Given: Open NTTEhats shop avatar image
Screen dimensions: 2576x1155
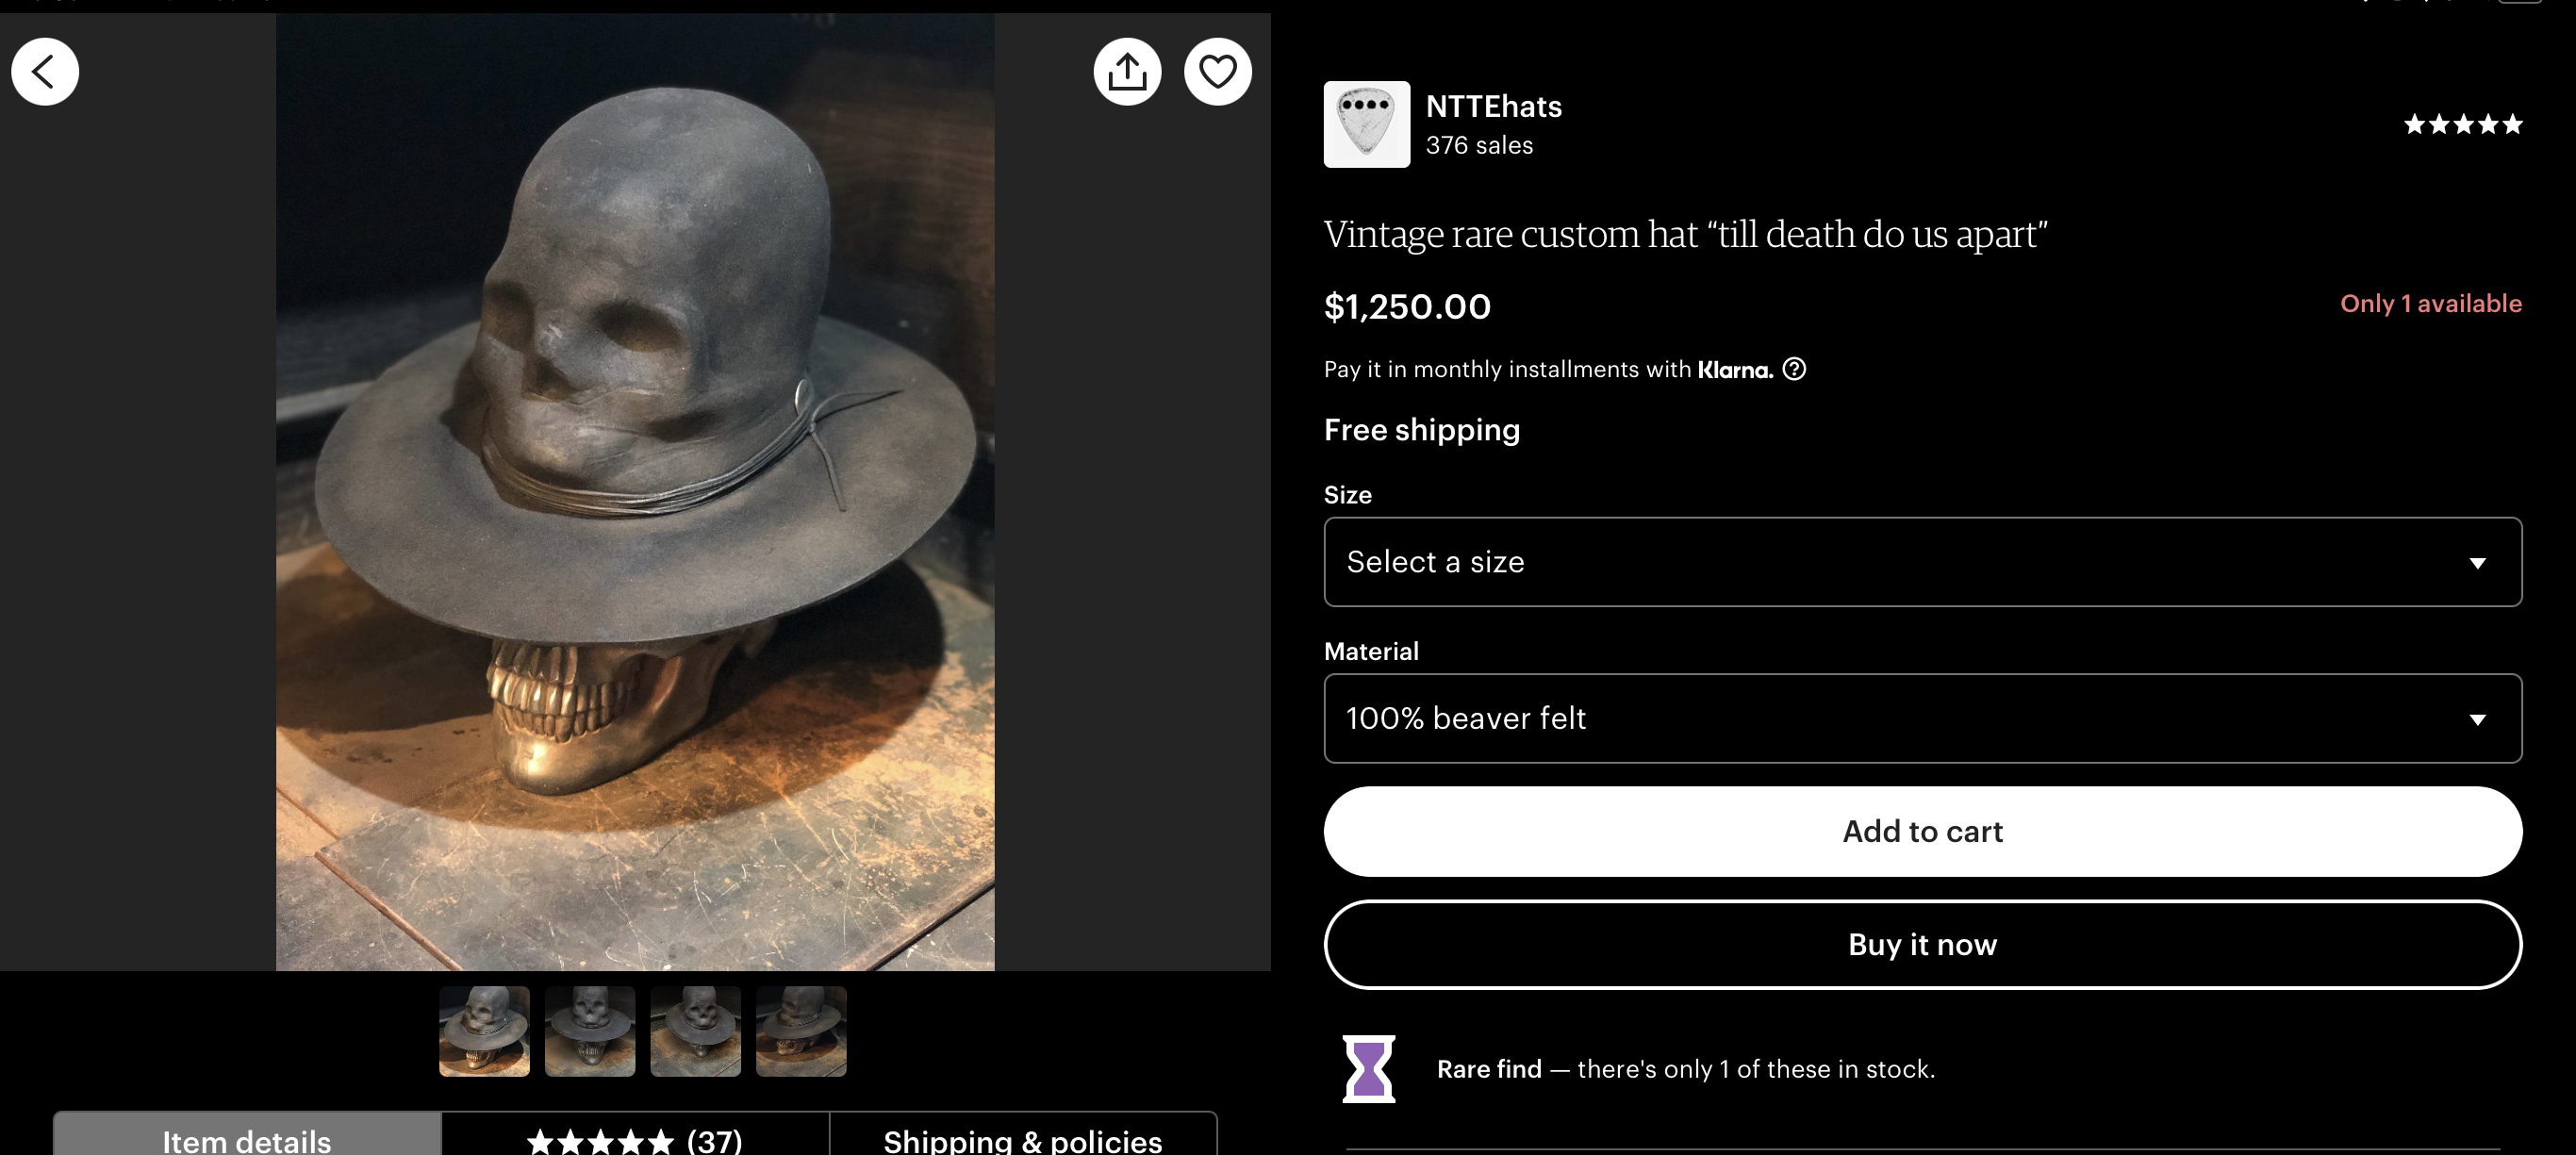Looking at the screenshot, I should [x=1366, y=124].
